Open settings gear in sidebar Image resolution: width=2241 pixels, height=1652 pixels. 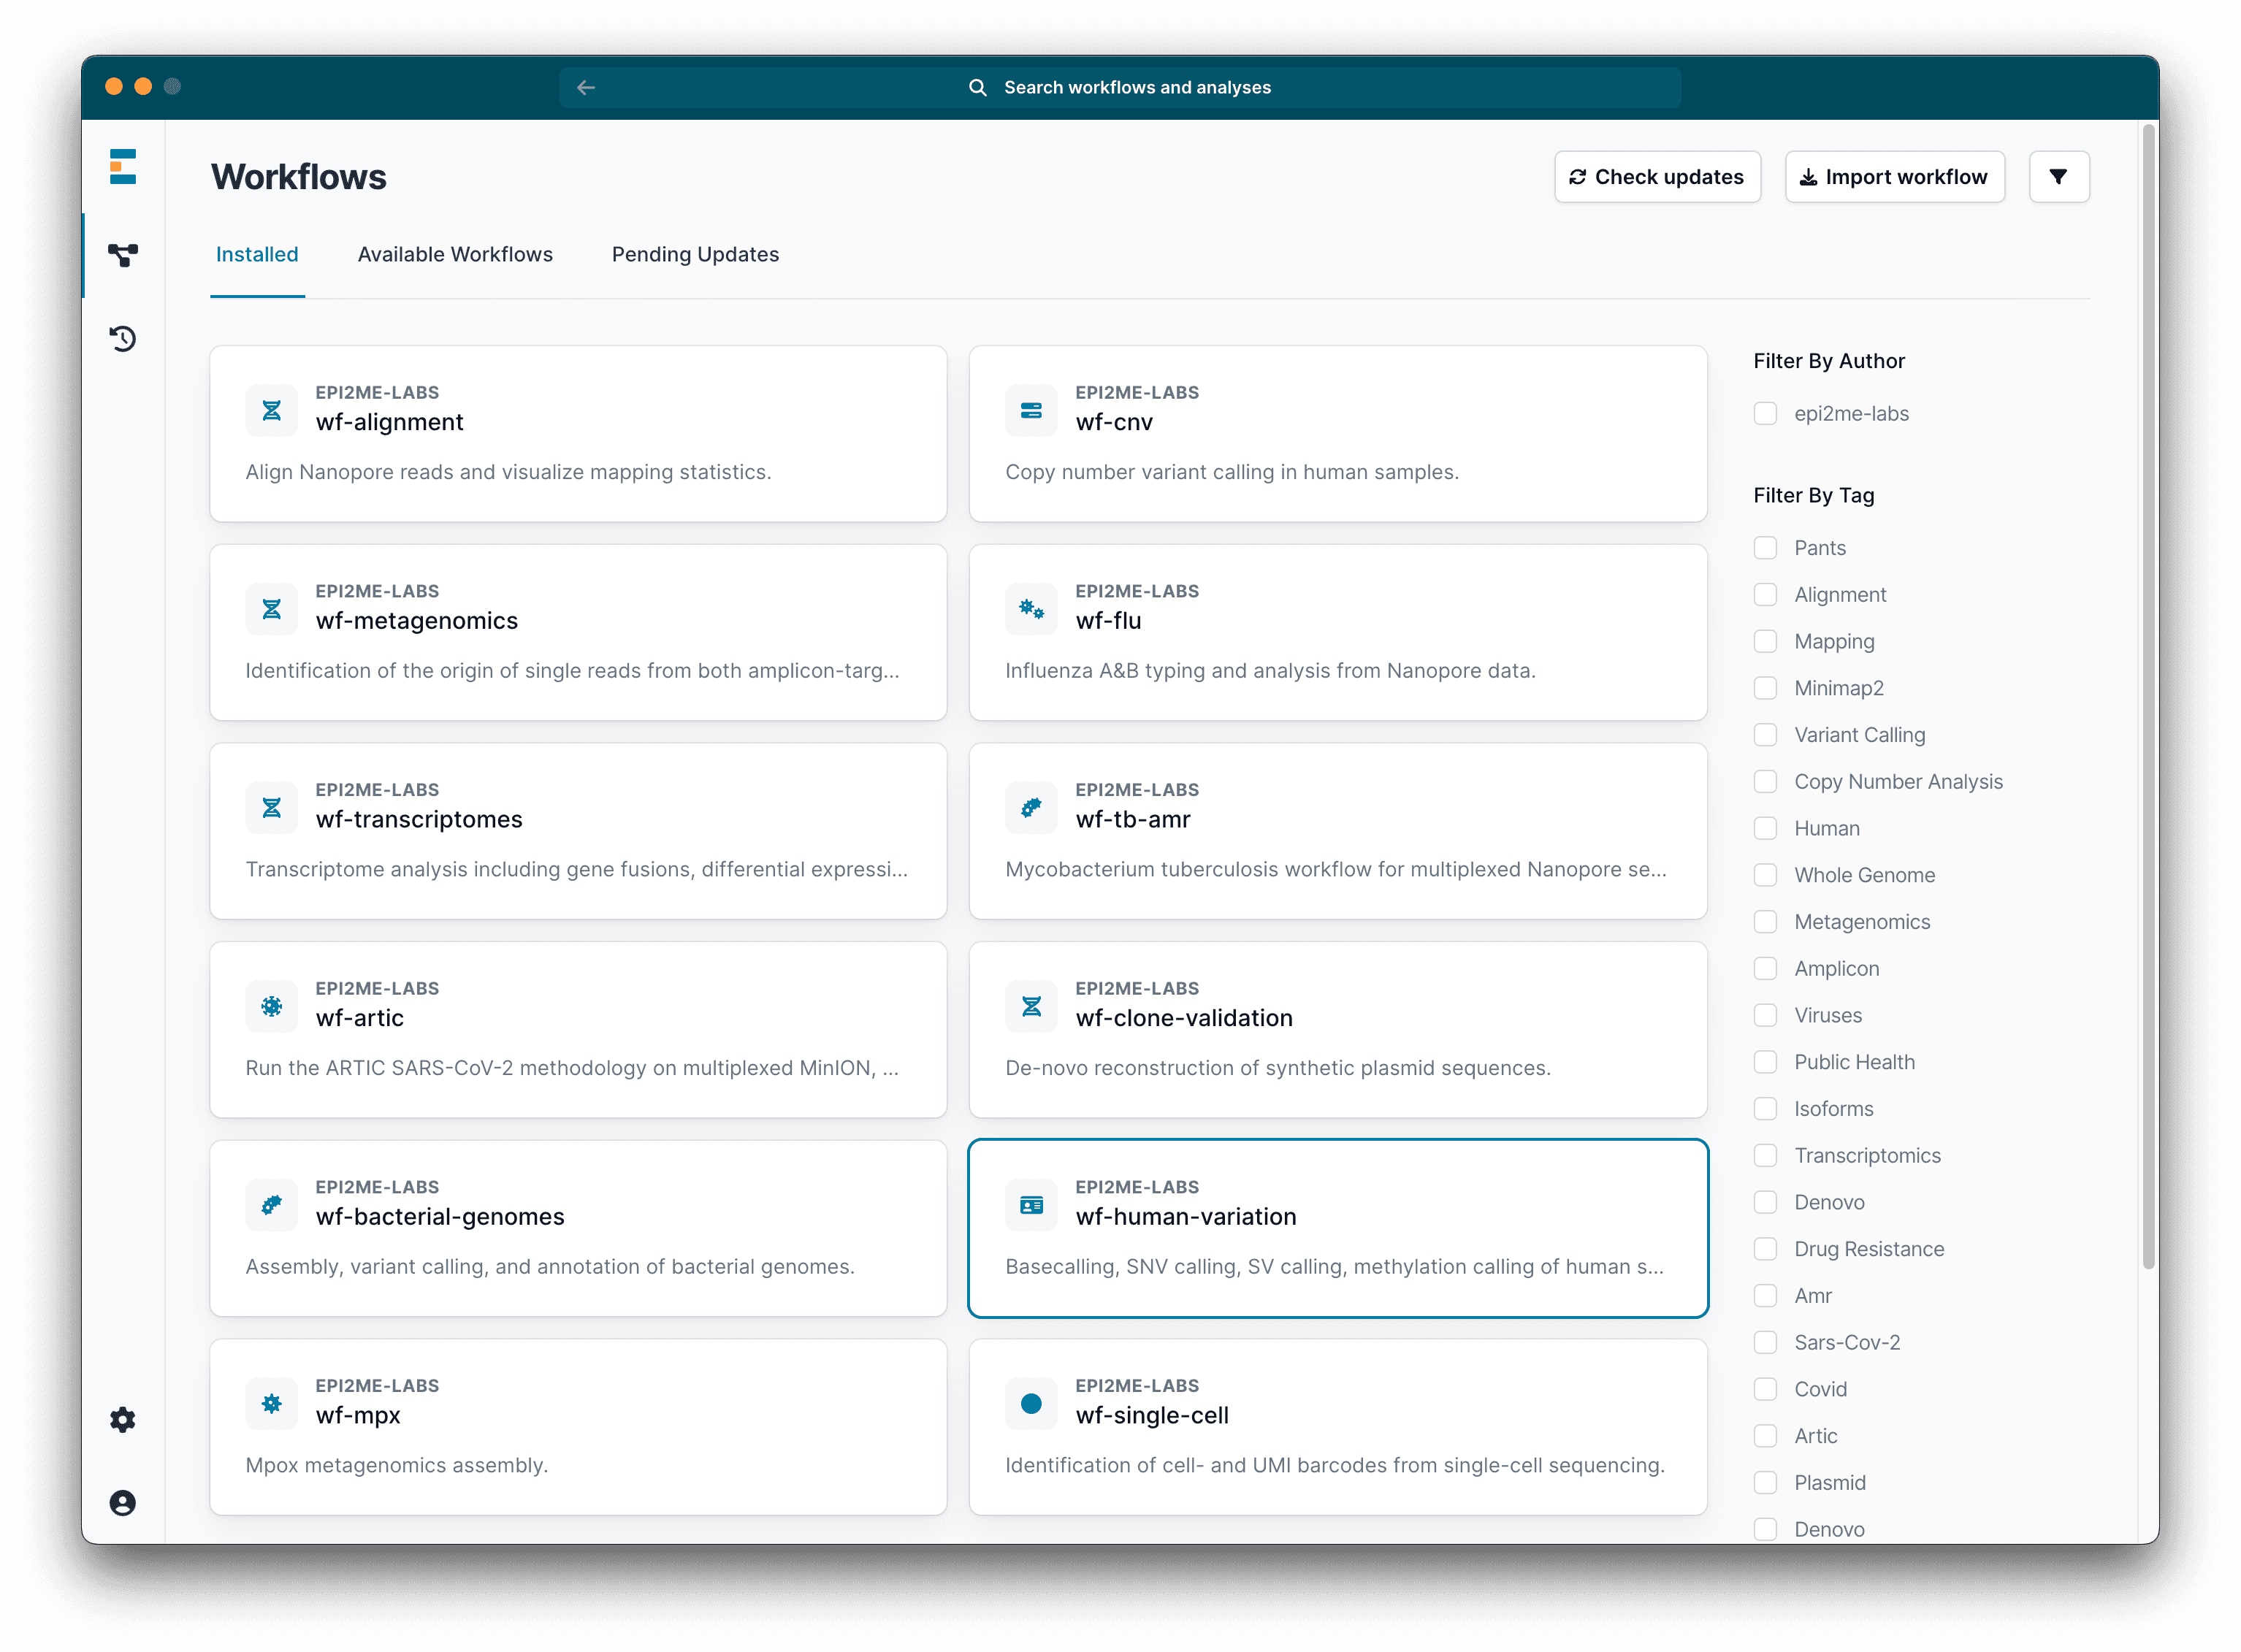click(123, 1419)
